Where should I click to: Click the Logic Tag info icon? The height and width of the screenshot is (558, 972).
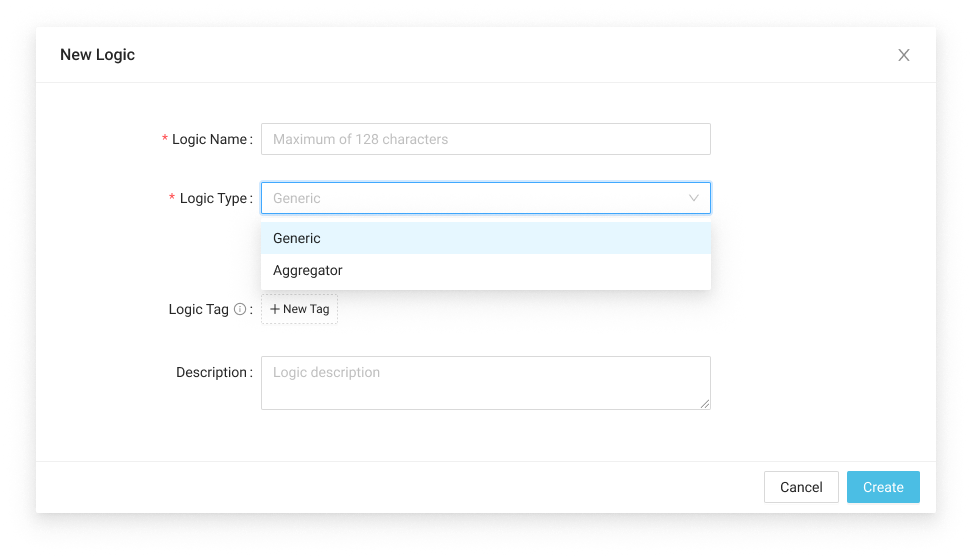[x=240, y=310]
